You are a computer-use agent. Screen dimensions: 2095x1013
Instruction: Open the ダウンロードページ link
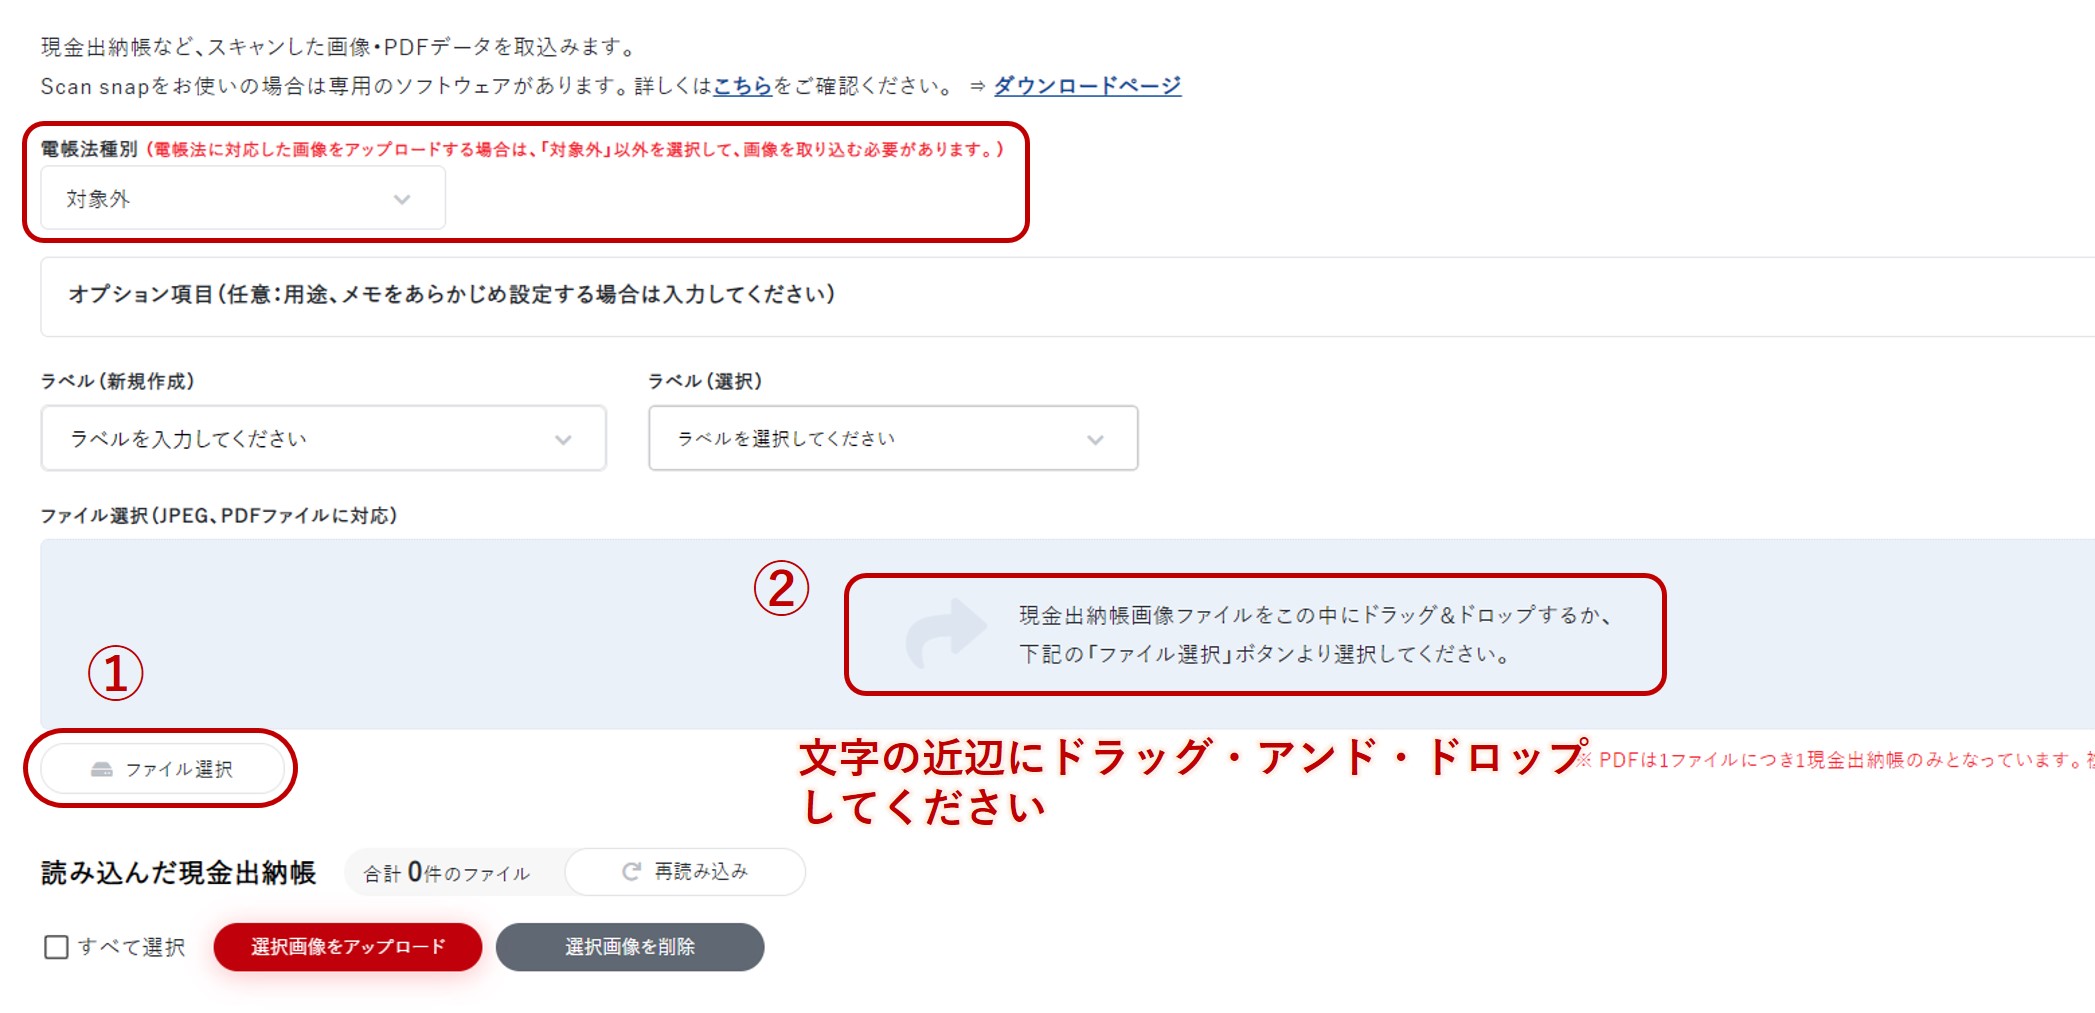[x=1087, y=86]
